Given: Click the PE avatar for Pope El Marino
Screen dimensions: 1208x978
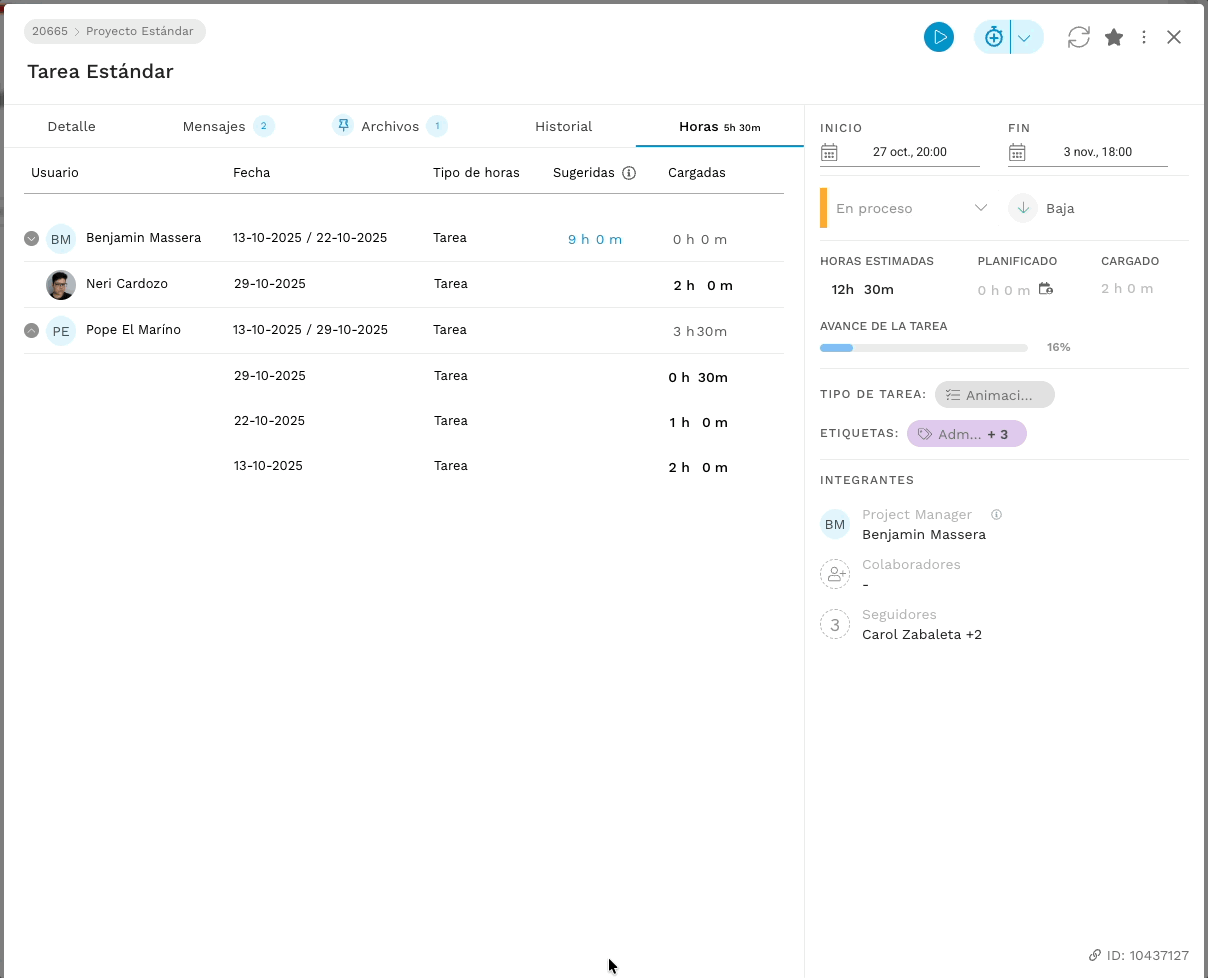Looking at the screenshot, I should click(61, 330).
